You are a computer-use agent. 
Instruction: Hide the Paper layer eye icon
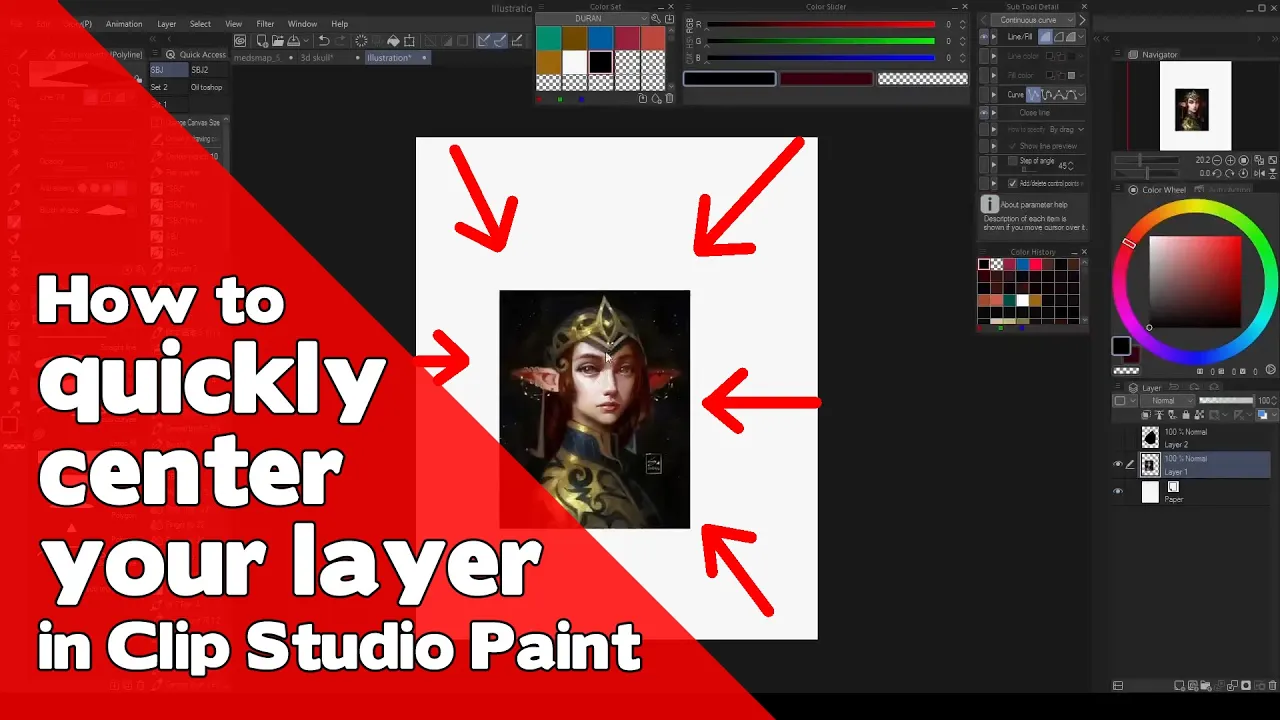tap(1118, 491)
